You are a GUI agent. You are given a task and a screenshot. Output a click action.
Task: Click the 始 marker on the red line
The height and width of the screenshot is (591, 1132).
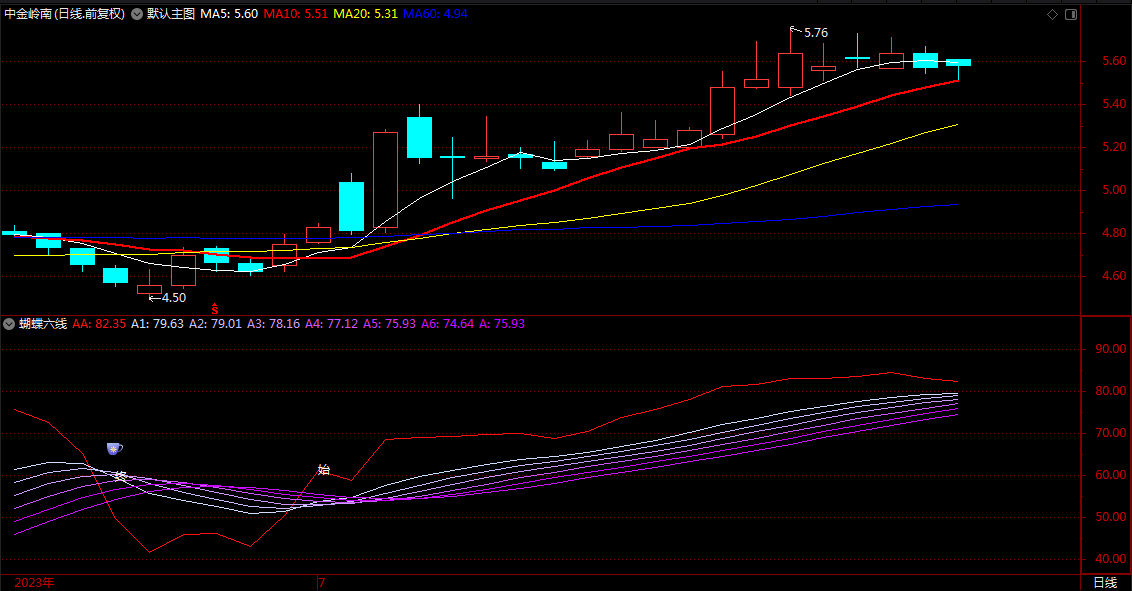click(x=324, y=470)
